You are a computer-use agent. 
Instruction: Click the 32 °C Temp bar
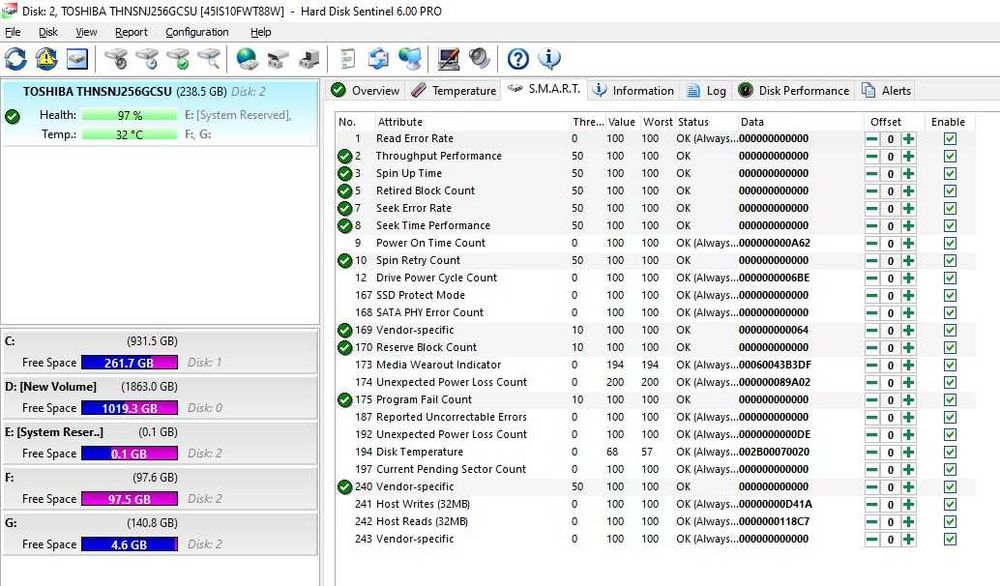pyautogui.click(x=129, y=135)
